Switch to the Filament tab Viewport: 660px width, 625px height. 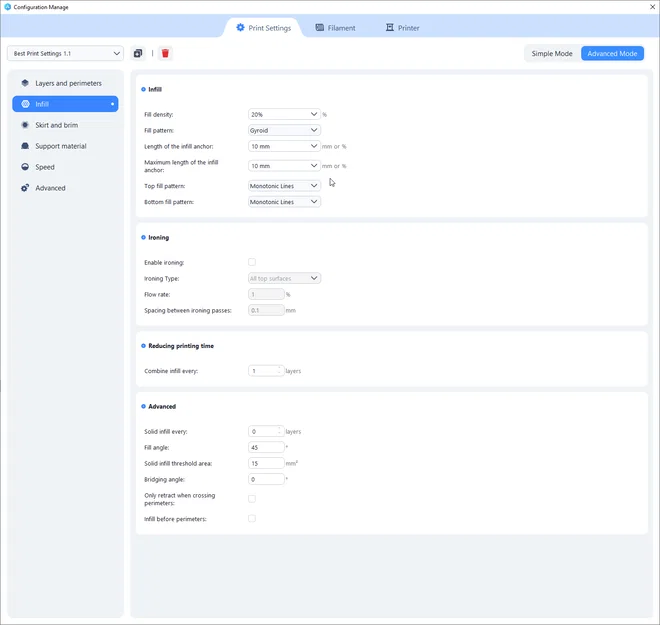(x=335, y=28)
